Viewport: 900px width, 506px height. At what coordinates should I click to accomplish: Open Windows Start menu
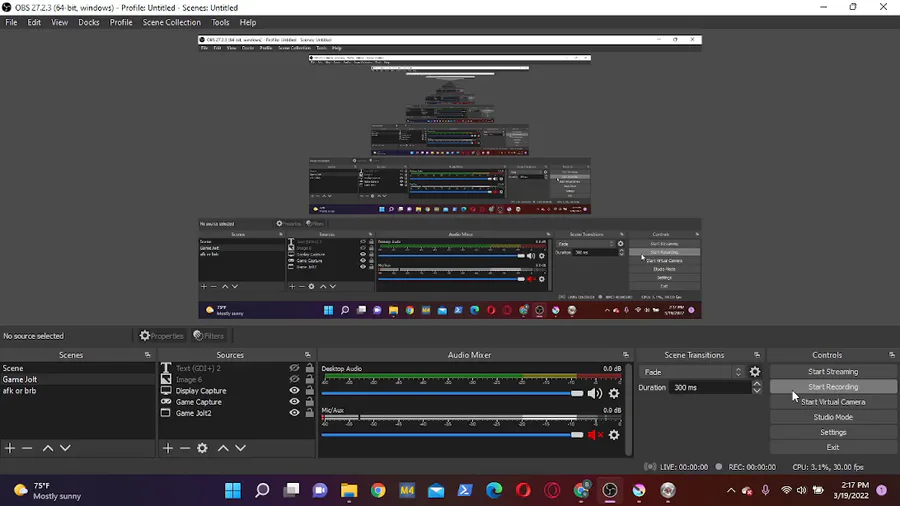pyautogui.click(x=233, y=491)
